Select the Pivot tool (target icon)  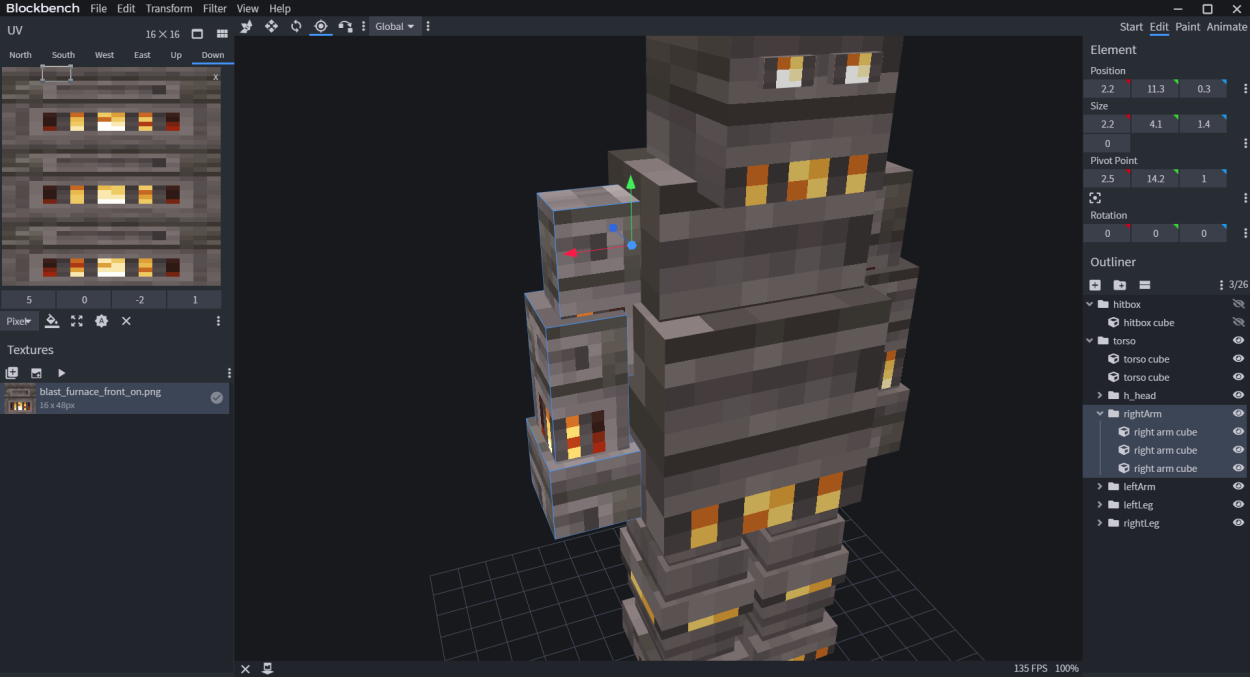pos(321,26)
